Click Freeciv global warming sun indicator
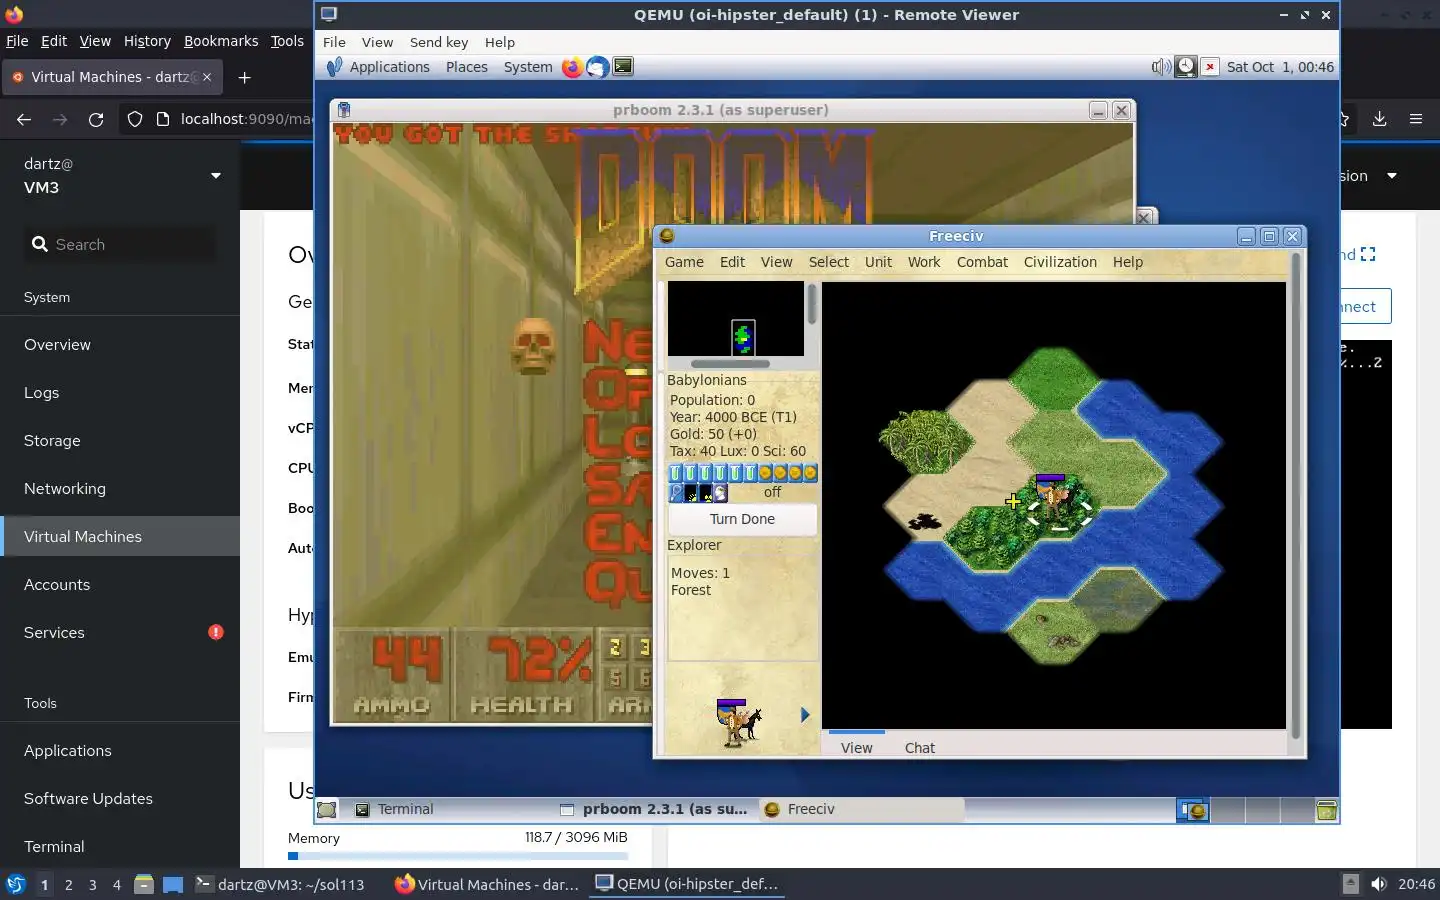The image size is (1440, 900). coord(691,493)
